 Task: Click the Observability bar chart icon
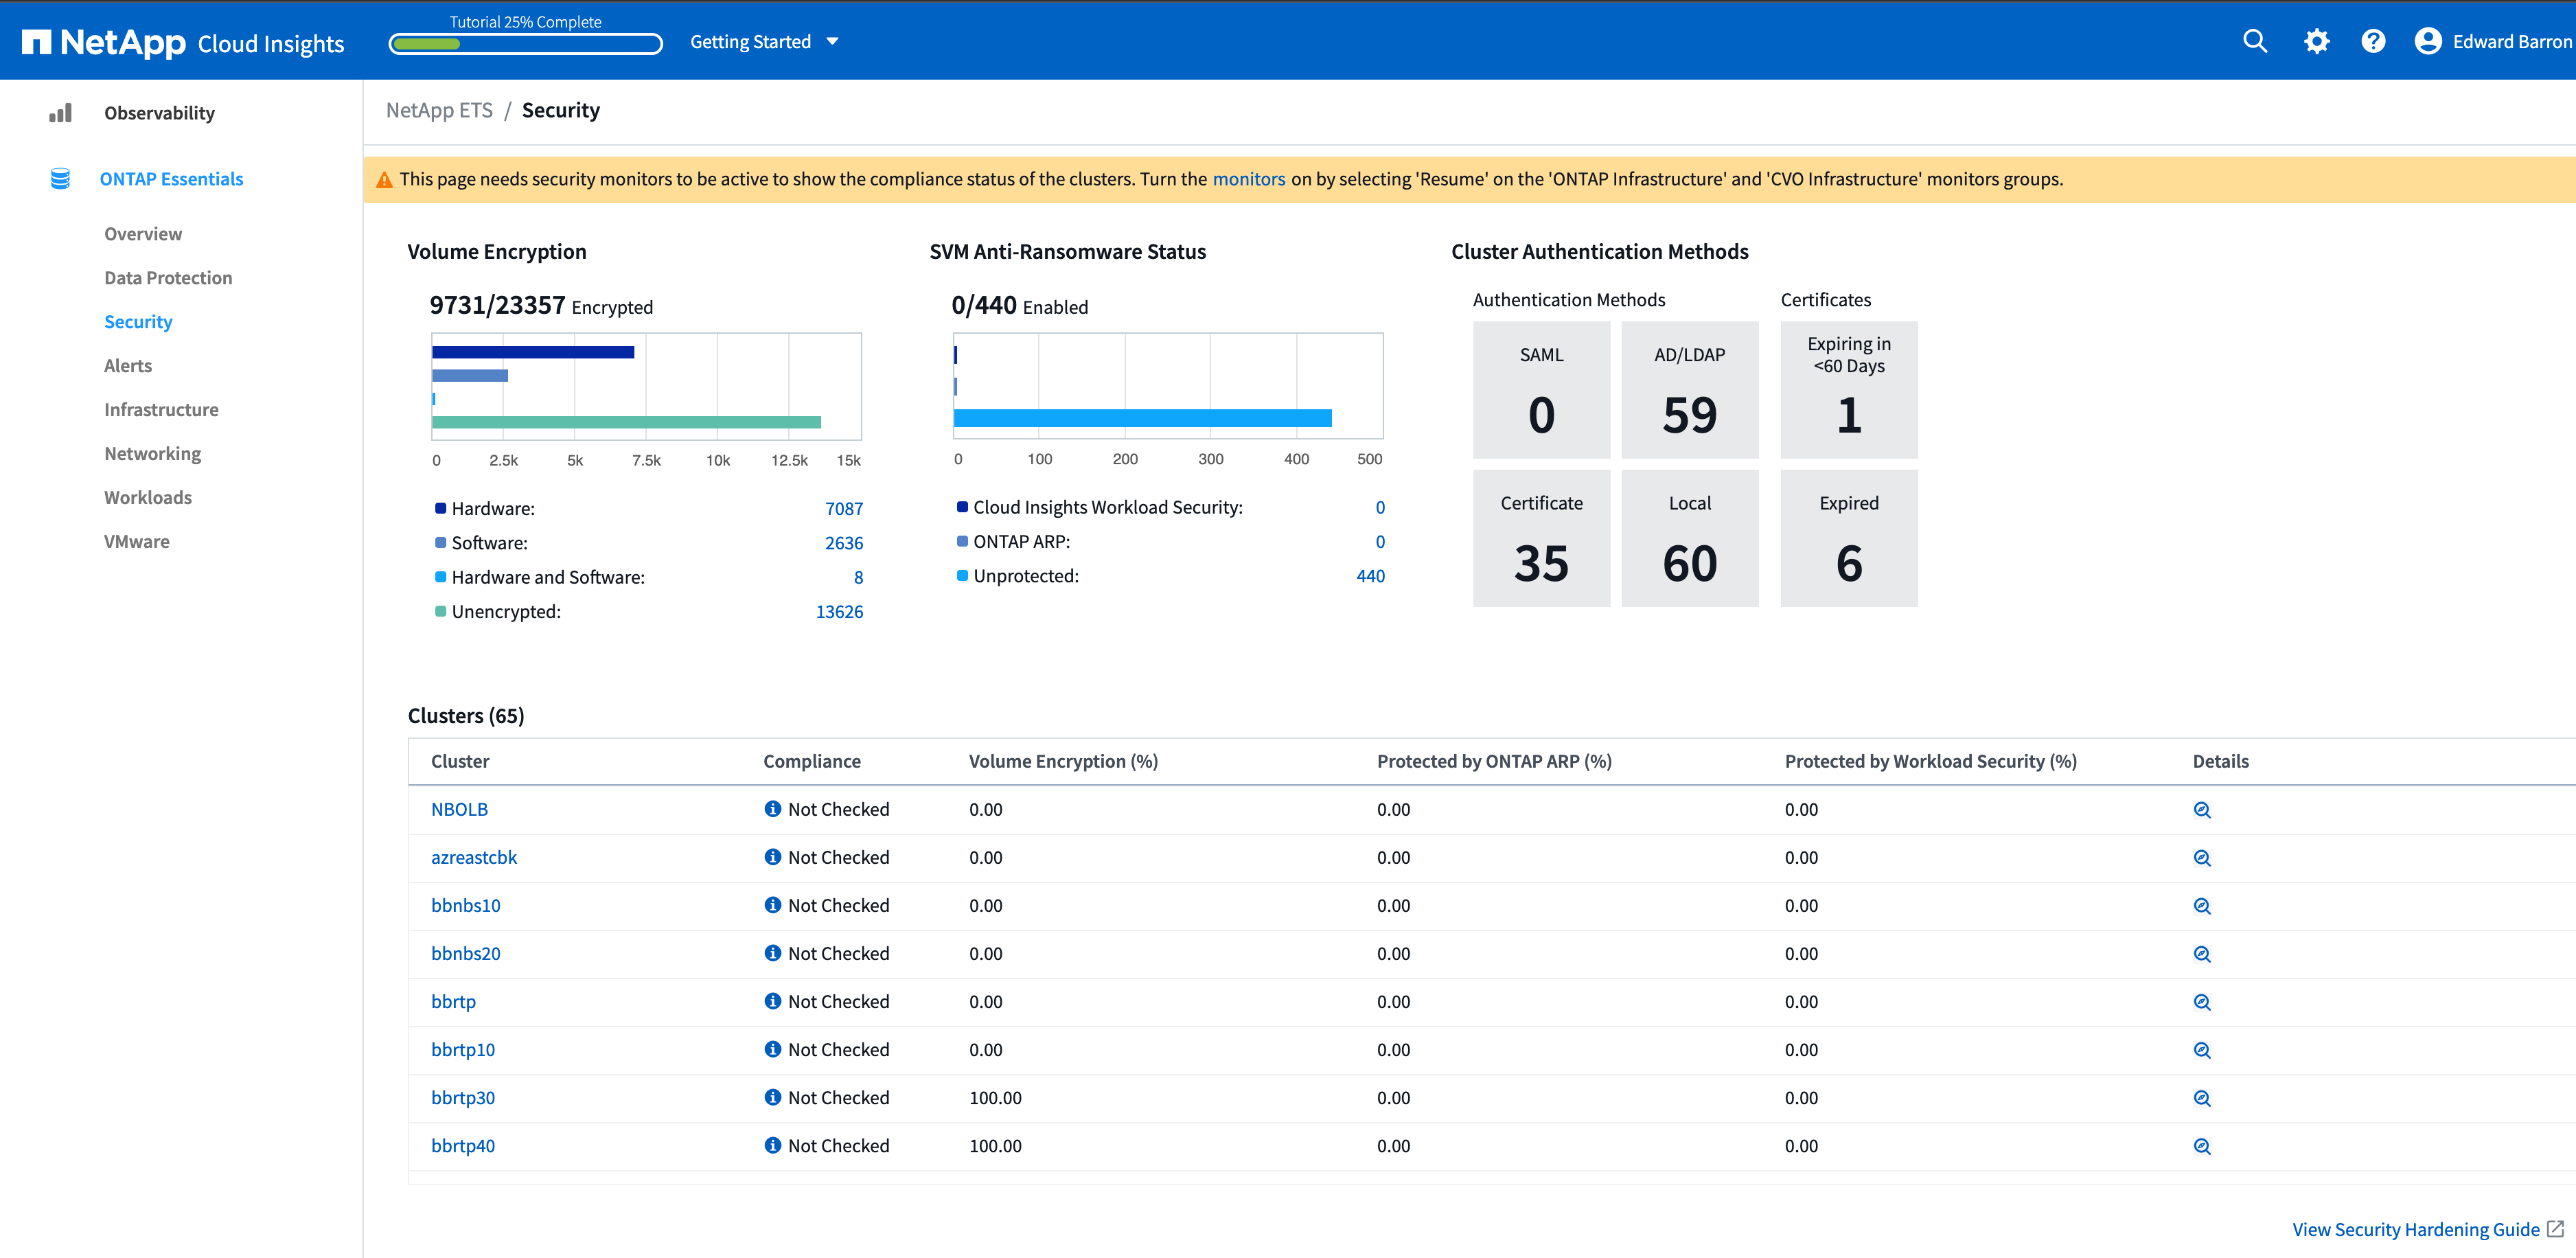tap(60, 113)
